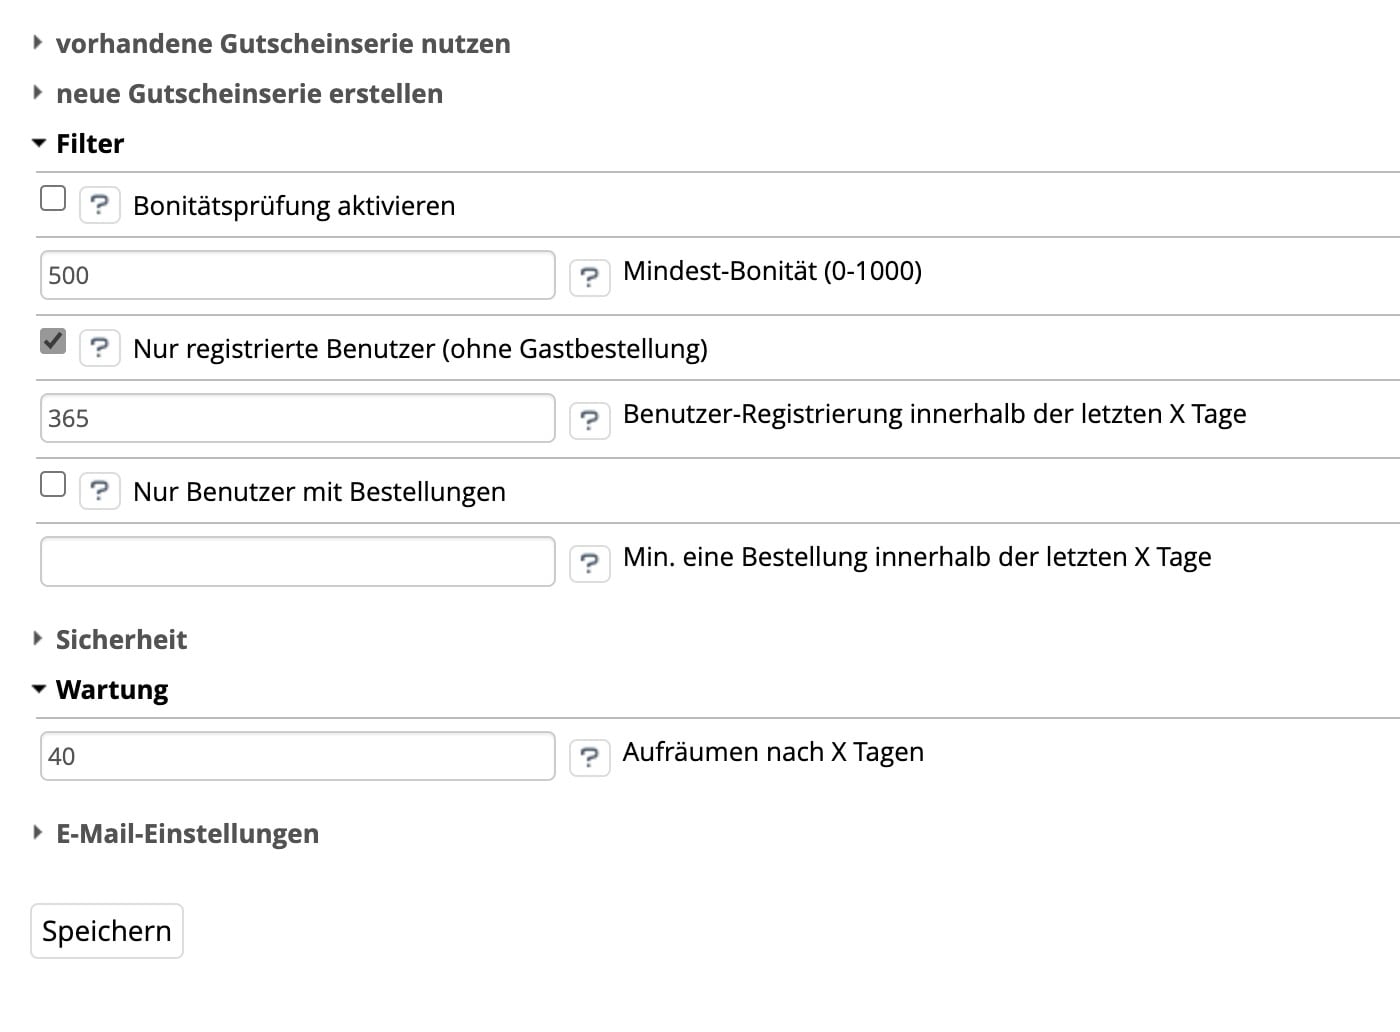Open help for Mindest-Bonität field
The height and width of the screenshot is (1032, 1400).
pos(589,277)
